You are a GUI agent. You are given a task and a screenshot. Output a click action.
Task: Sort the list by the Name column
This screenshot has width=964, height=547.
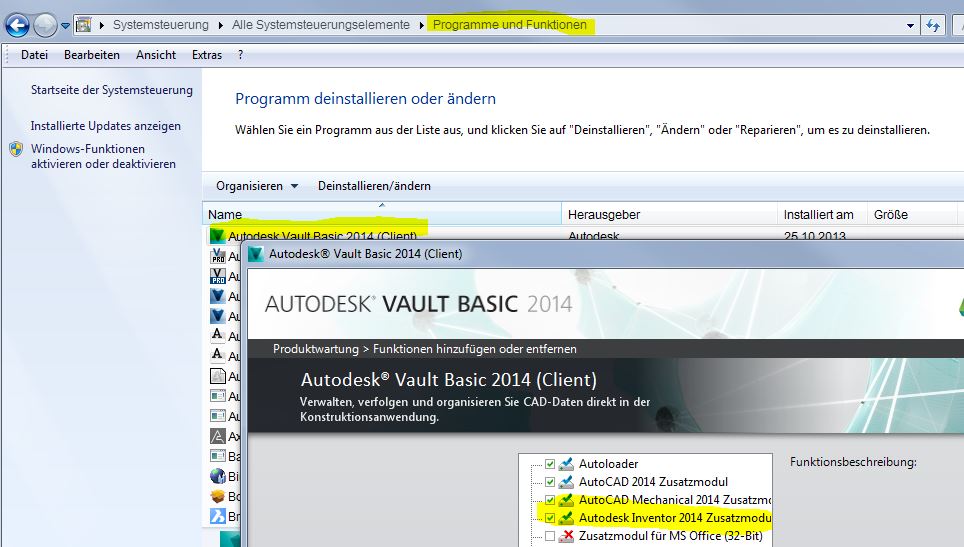click(382, 214)
